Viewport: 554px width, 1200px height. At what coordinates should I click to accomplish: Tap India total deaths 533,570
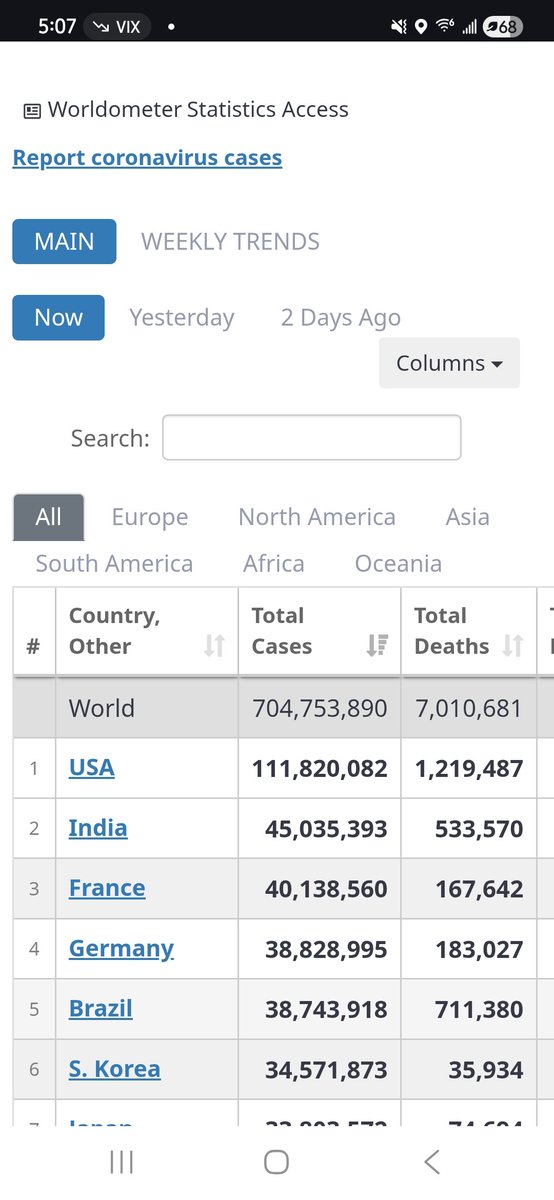click(x=479, y=829)
